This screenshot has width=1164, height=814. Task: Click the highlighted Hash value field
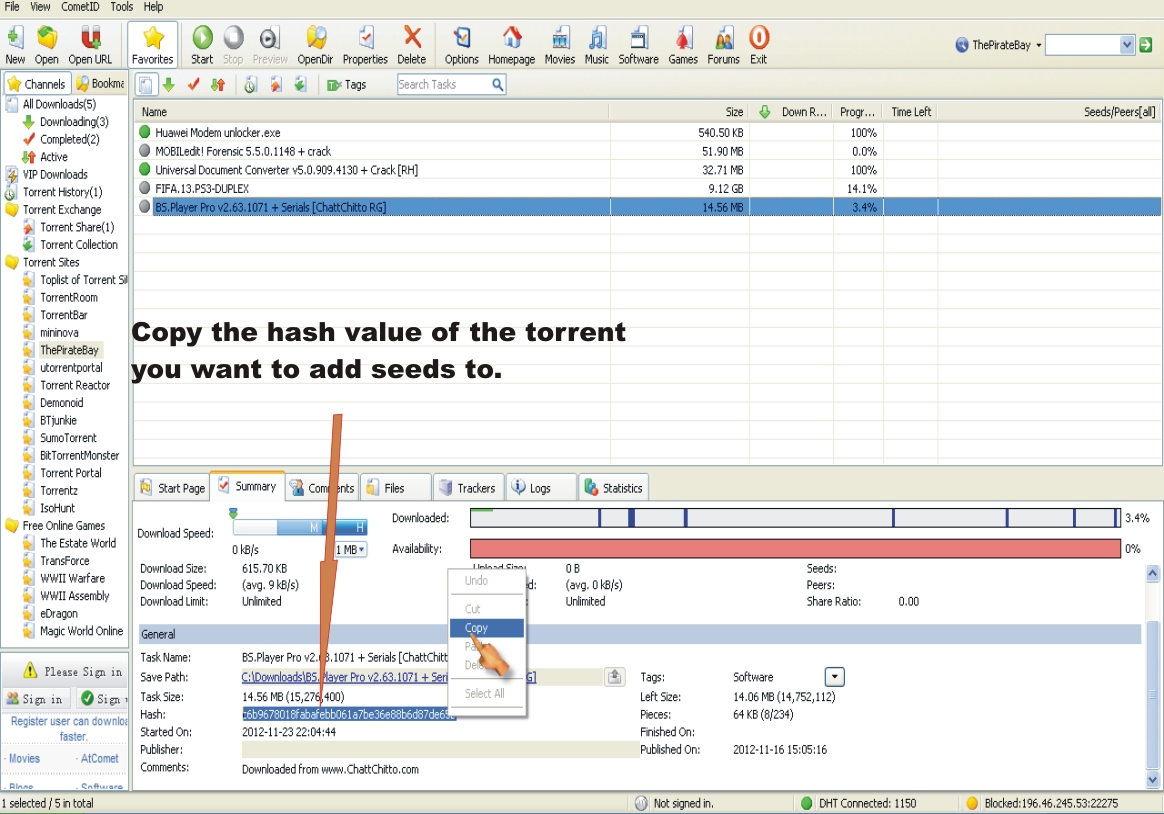[349, 714]
